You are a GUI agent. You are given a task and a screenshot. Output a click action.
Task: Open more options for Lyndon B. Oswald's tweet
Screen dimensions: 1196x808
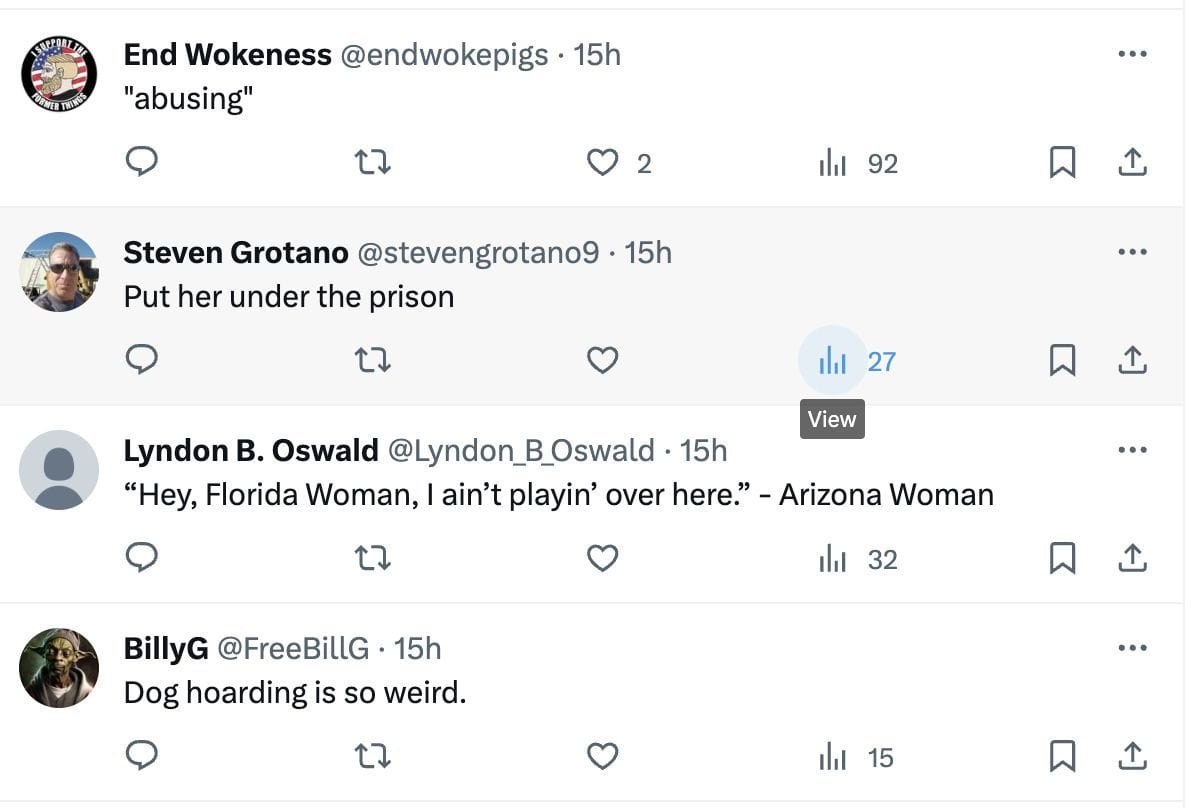[1132, 450]
